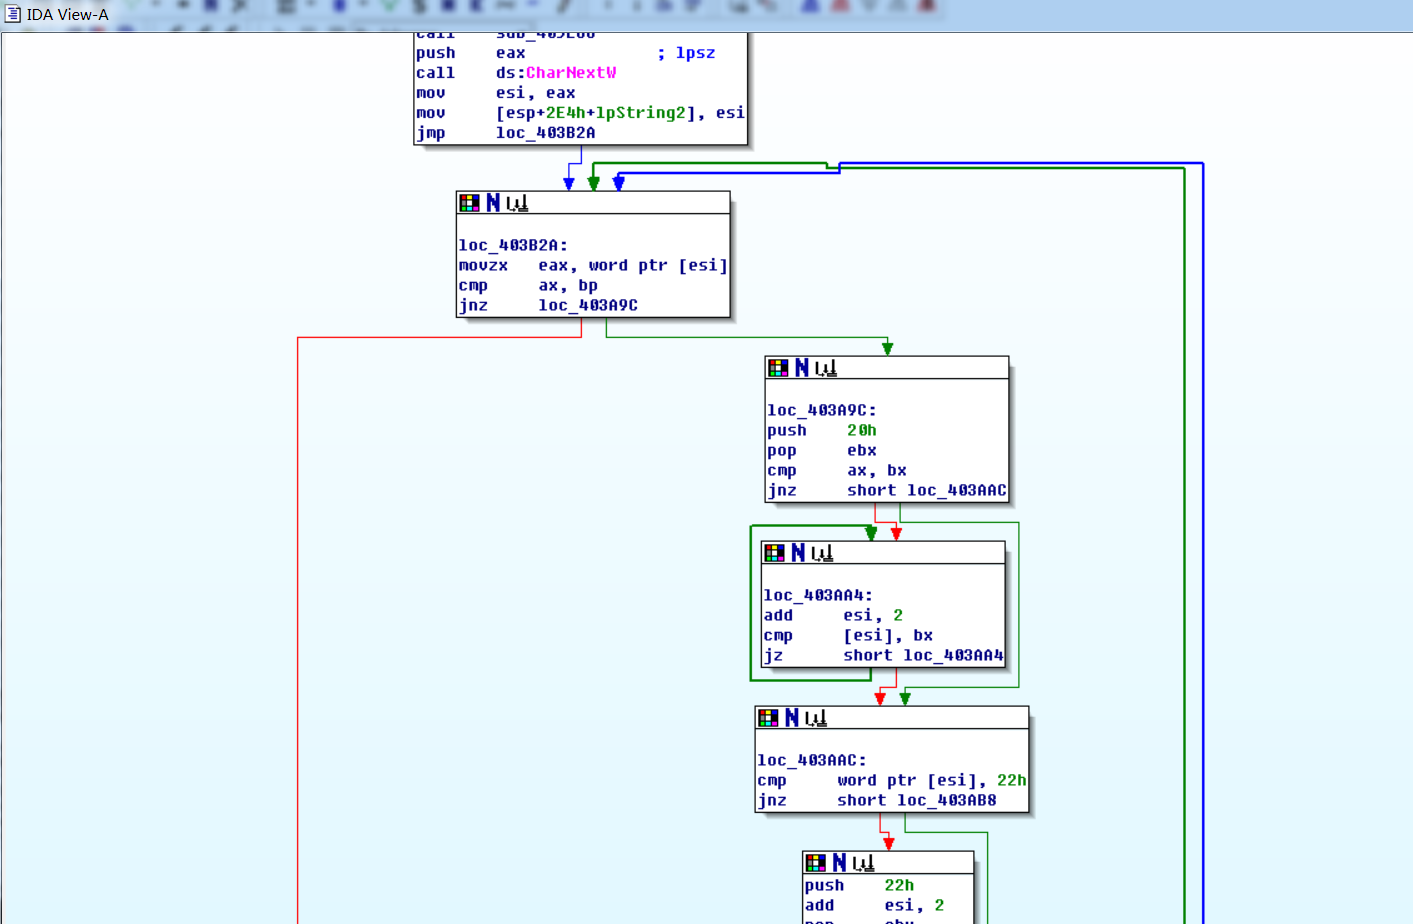Click the jmp loc_403B2A target operand
Image resolution: width=1413 pixels, height=924 pixels.
coord(545,133)
